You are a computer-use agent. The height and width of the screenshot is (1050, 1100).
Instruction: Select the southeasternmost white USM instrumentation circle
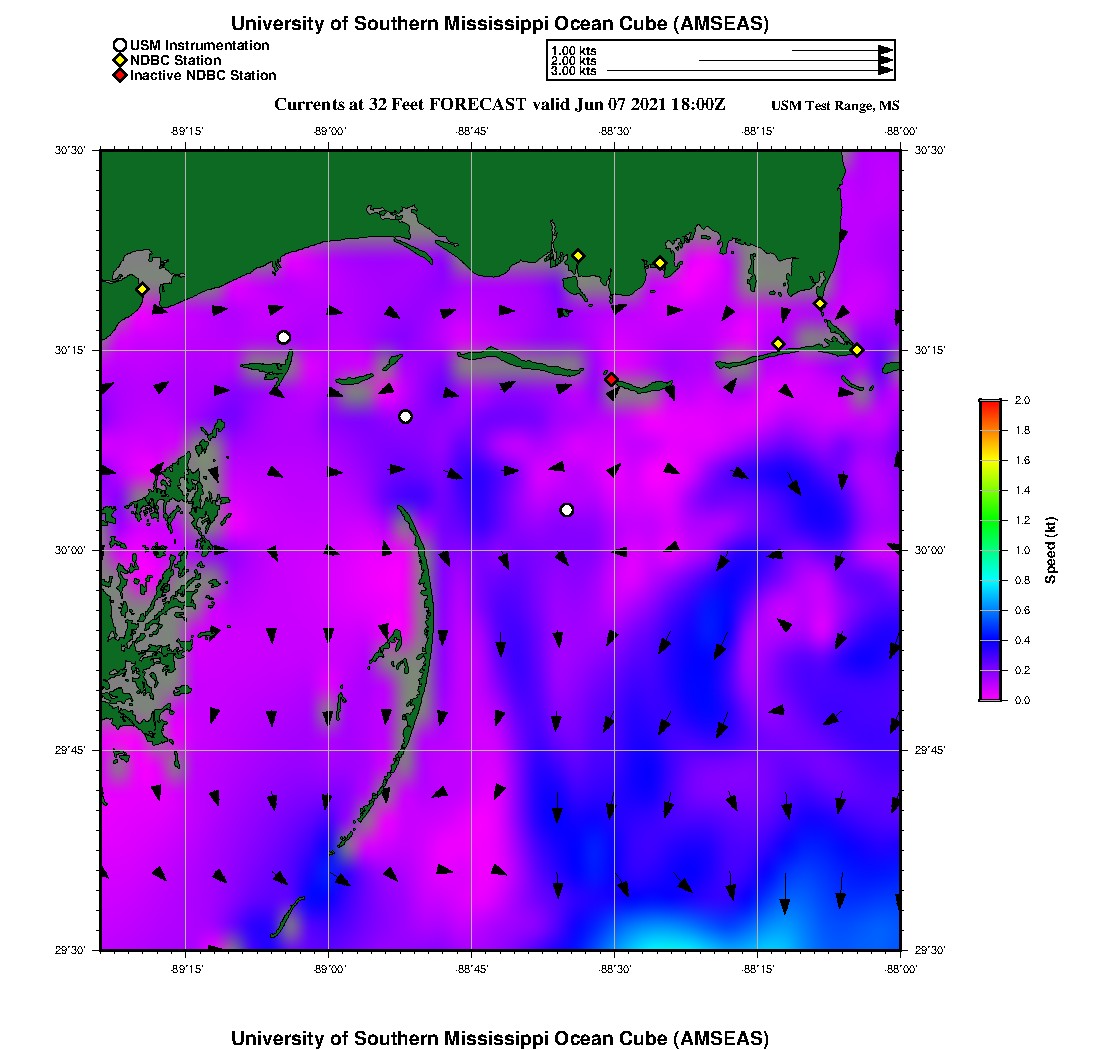567,510
